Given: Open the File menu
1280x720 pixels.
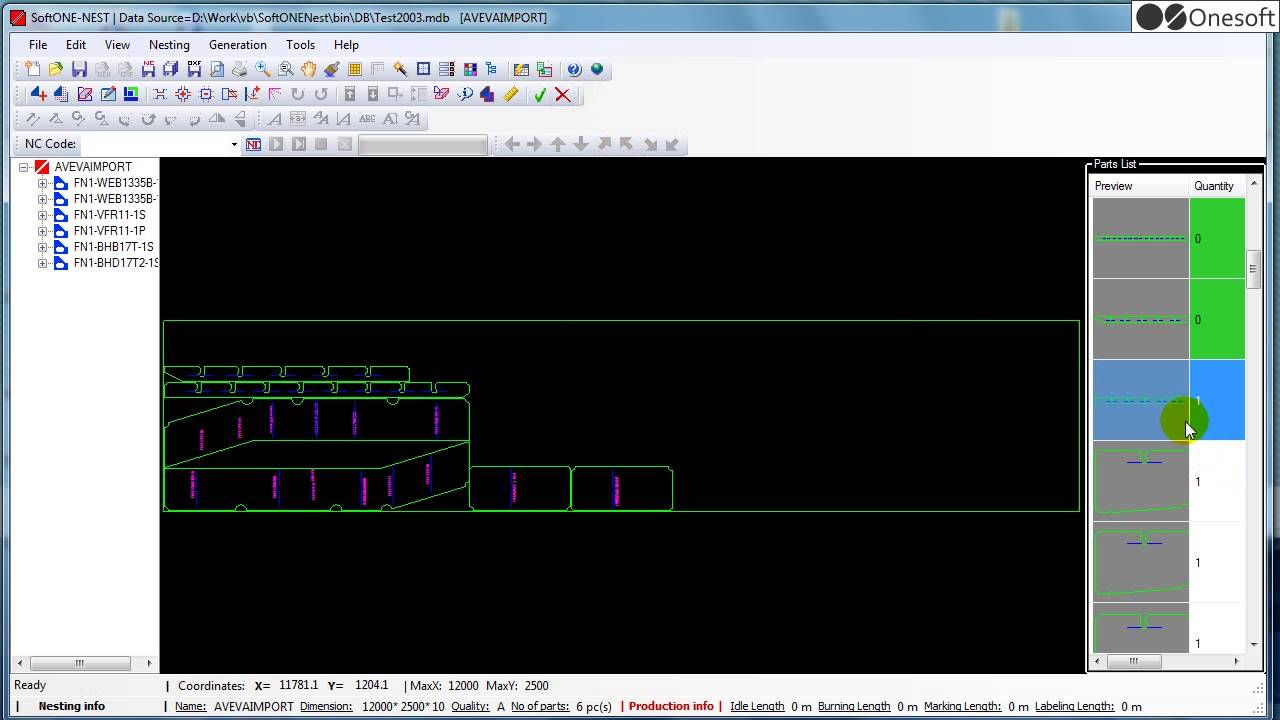Looking at the screenshot, I should click(x=38, y=45).
